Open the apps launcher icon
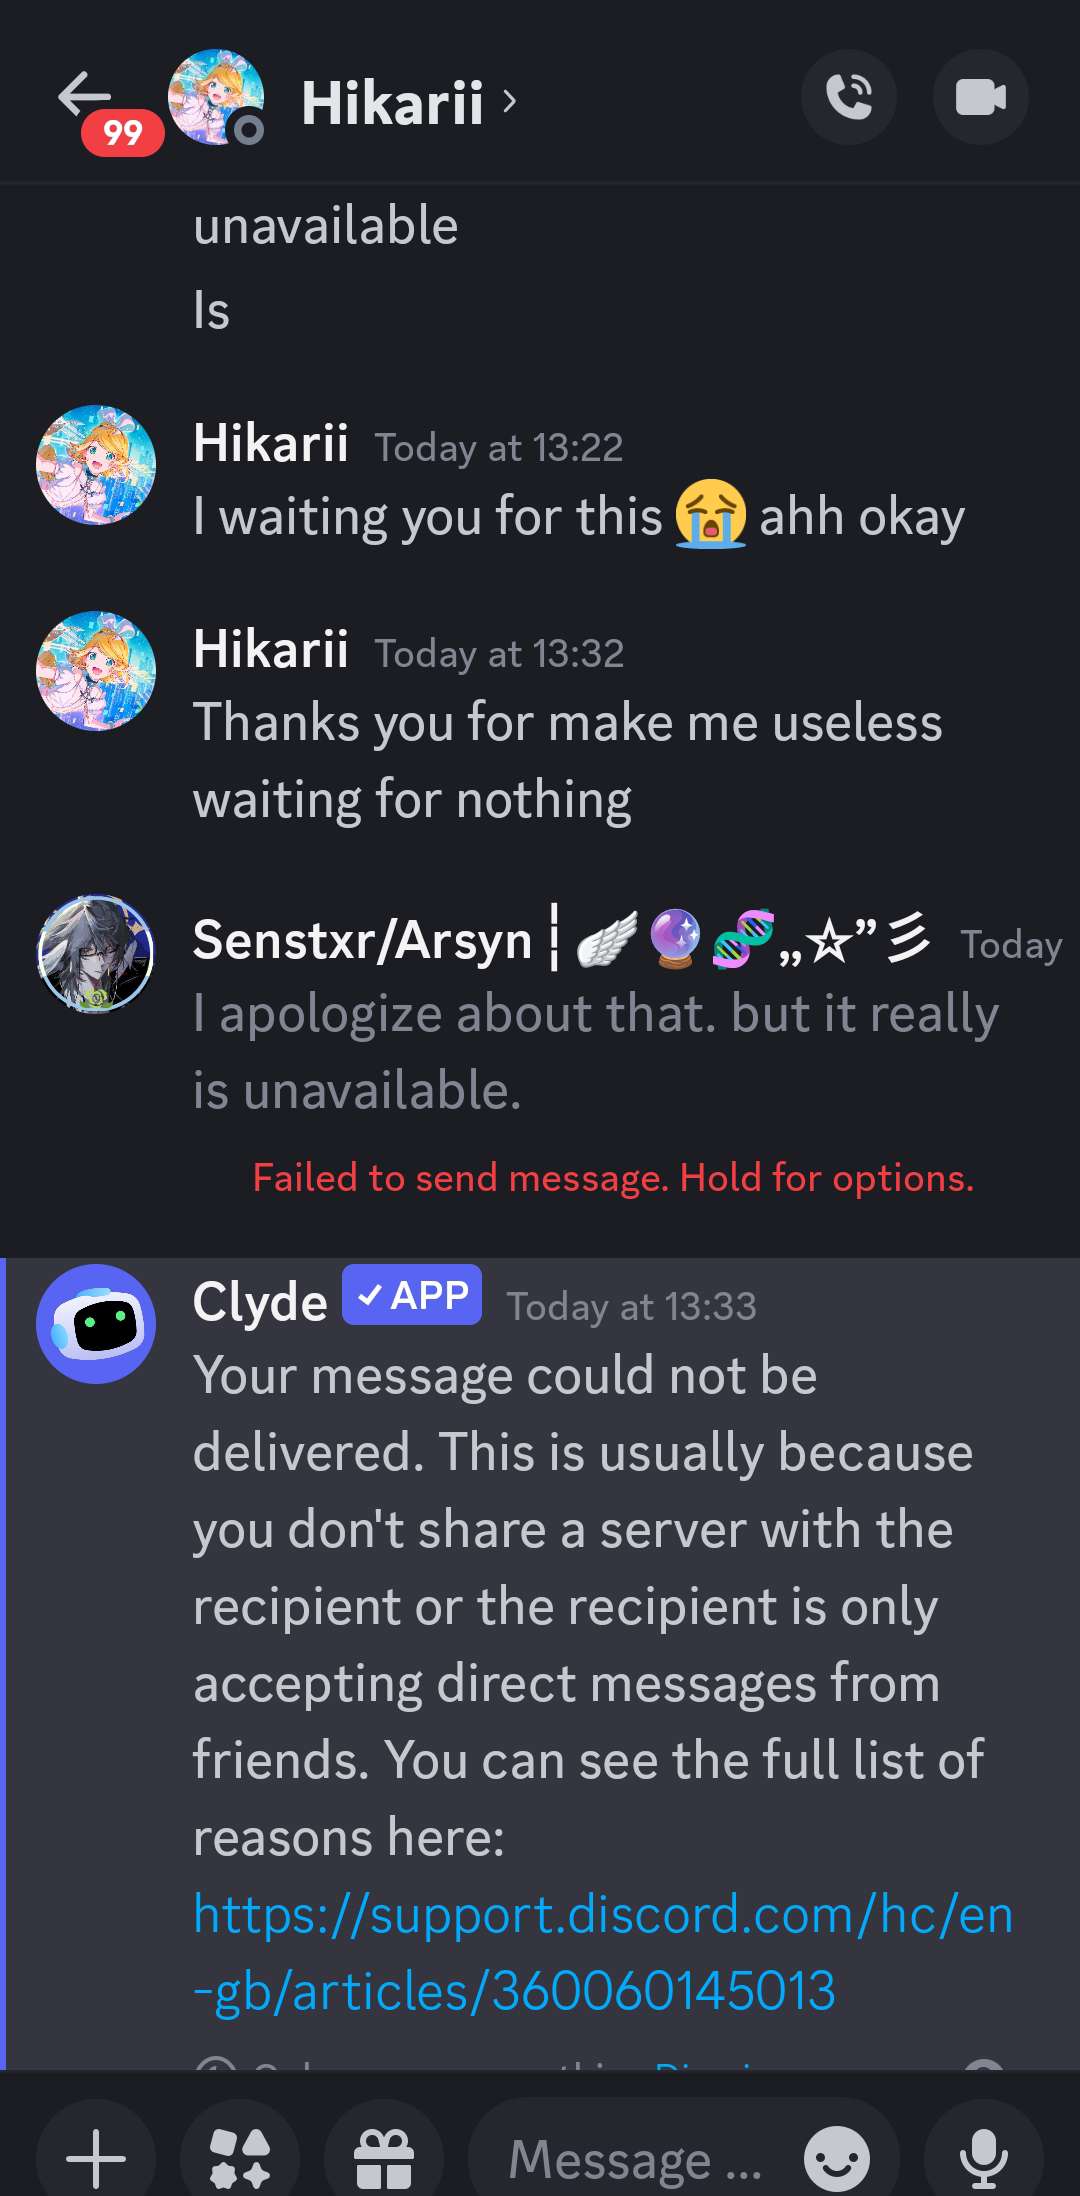 tap(240, 2158)
